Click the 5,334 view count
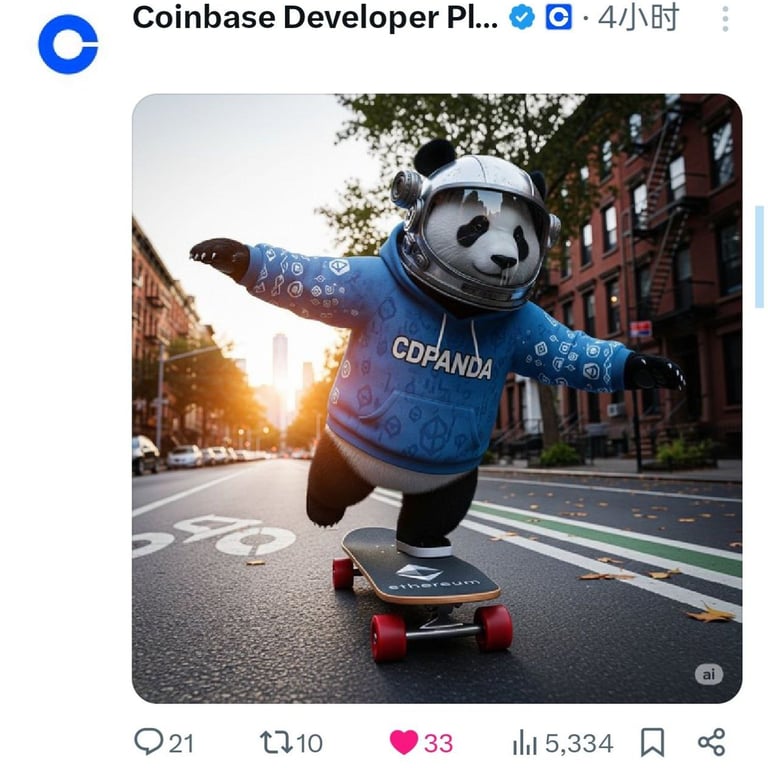The width and height of the screenshot is (768, 768). pyautogui.click(x=579, y=743)
